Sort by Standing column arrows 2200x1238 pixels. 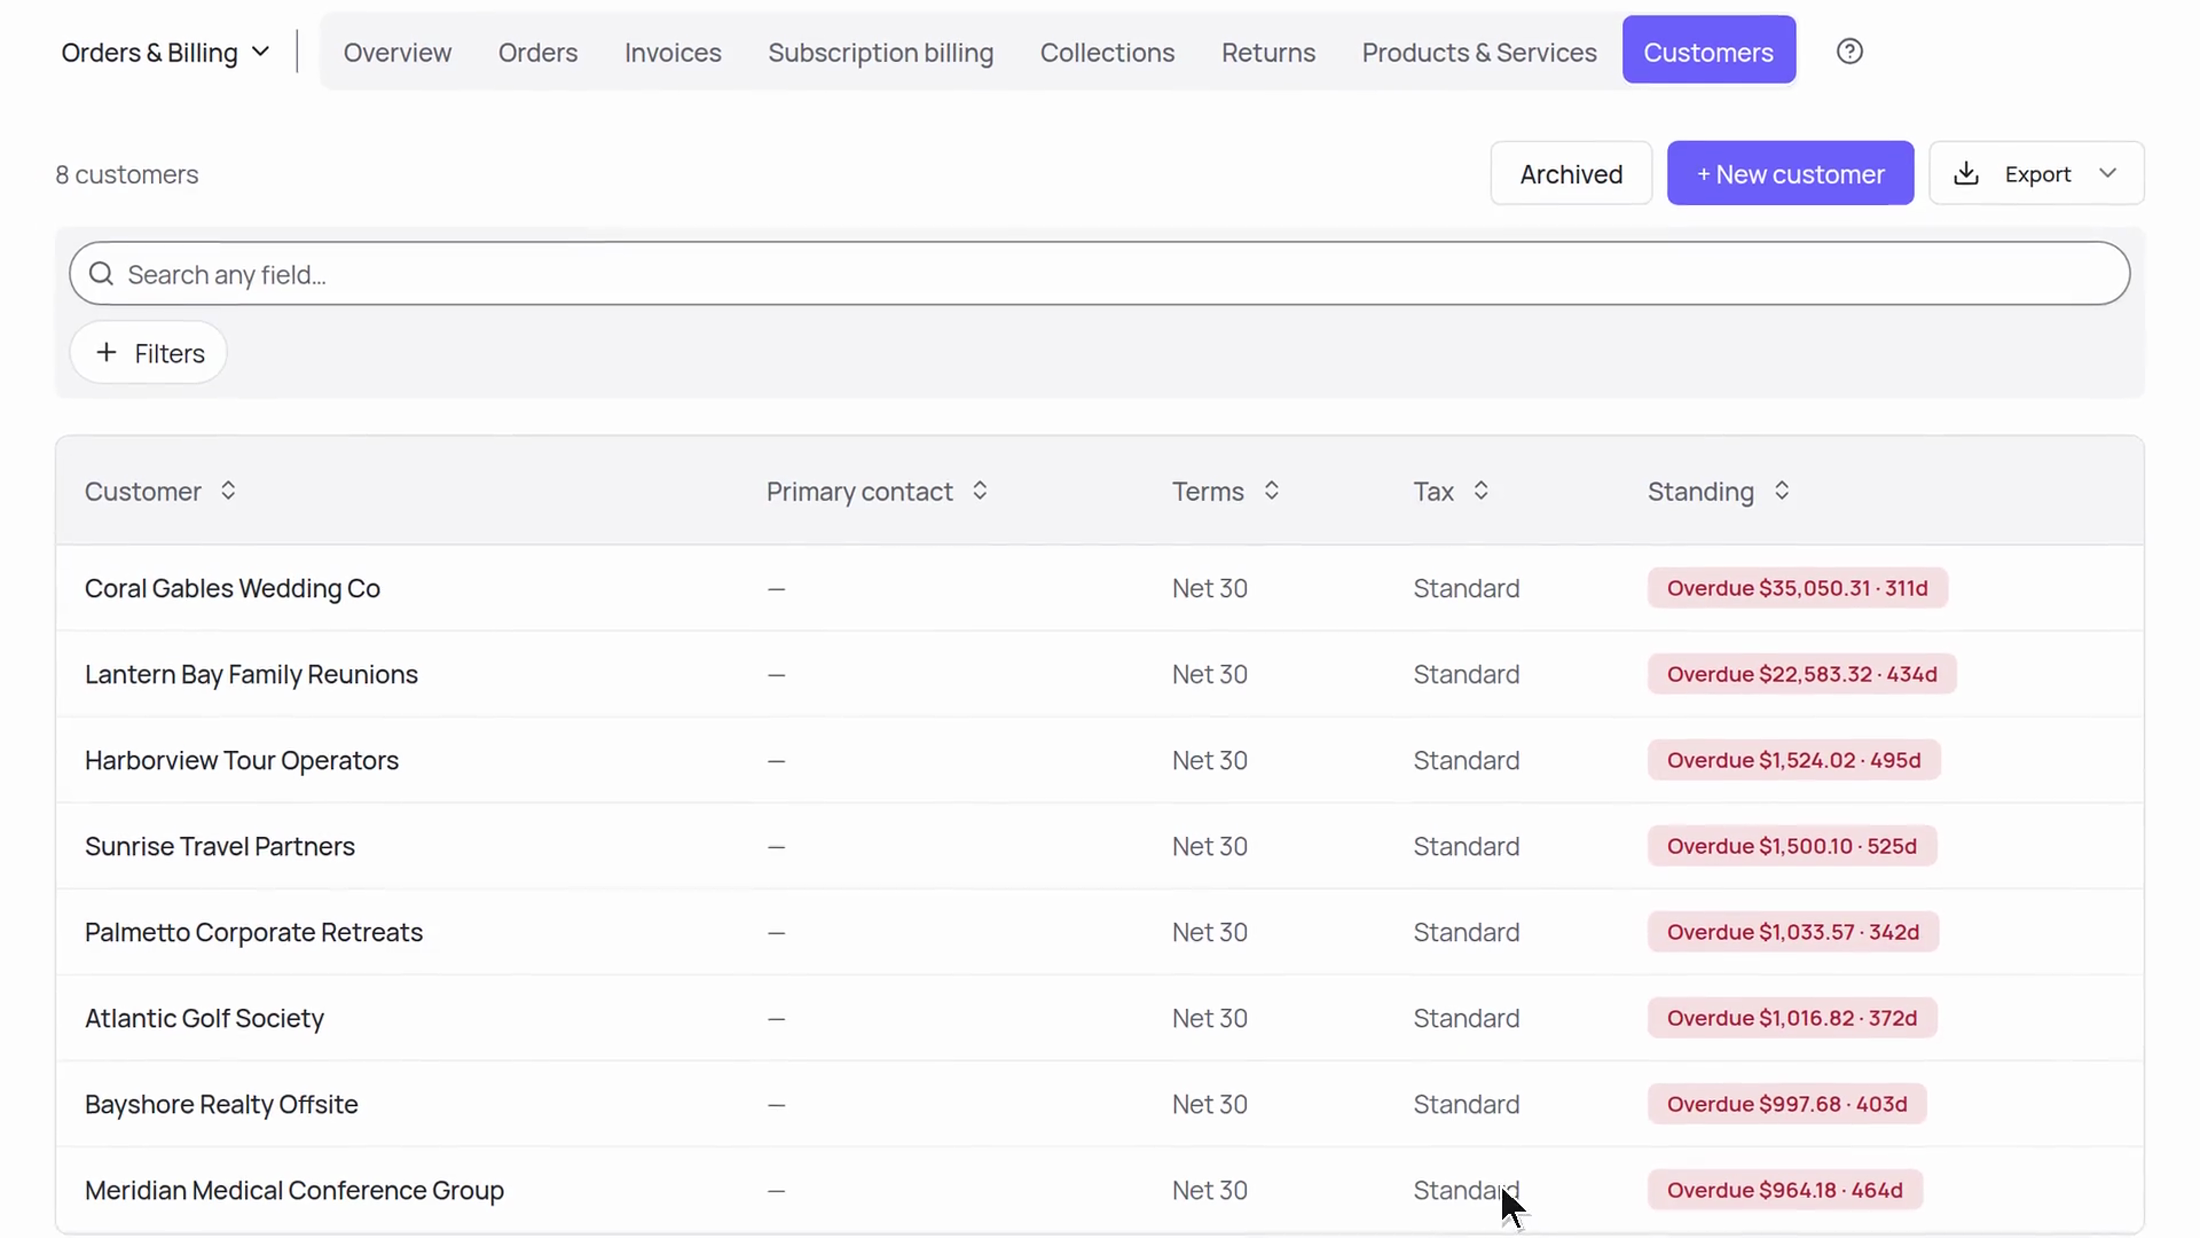pos(1782,490)
